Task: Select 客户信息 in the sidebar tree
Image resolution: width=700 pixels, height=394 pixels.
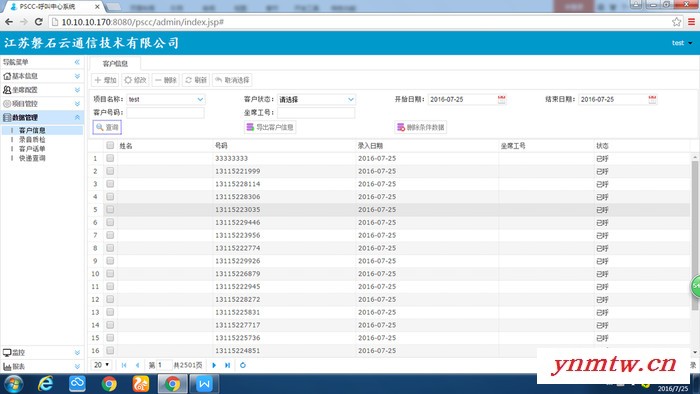Action: 32,130
